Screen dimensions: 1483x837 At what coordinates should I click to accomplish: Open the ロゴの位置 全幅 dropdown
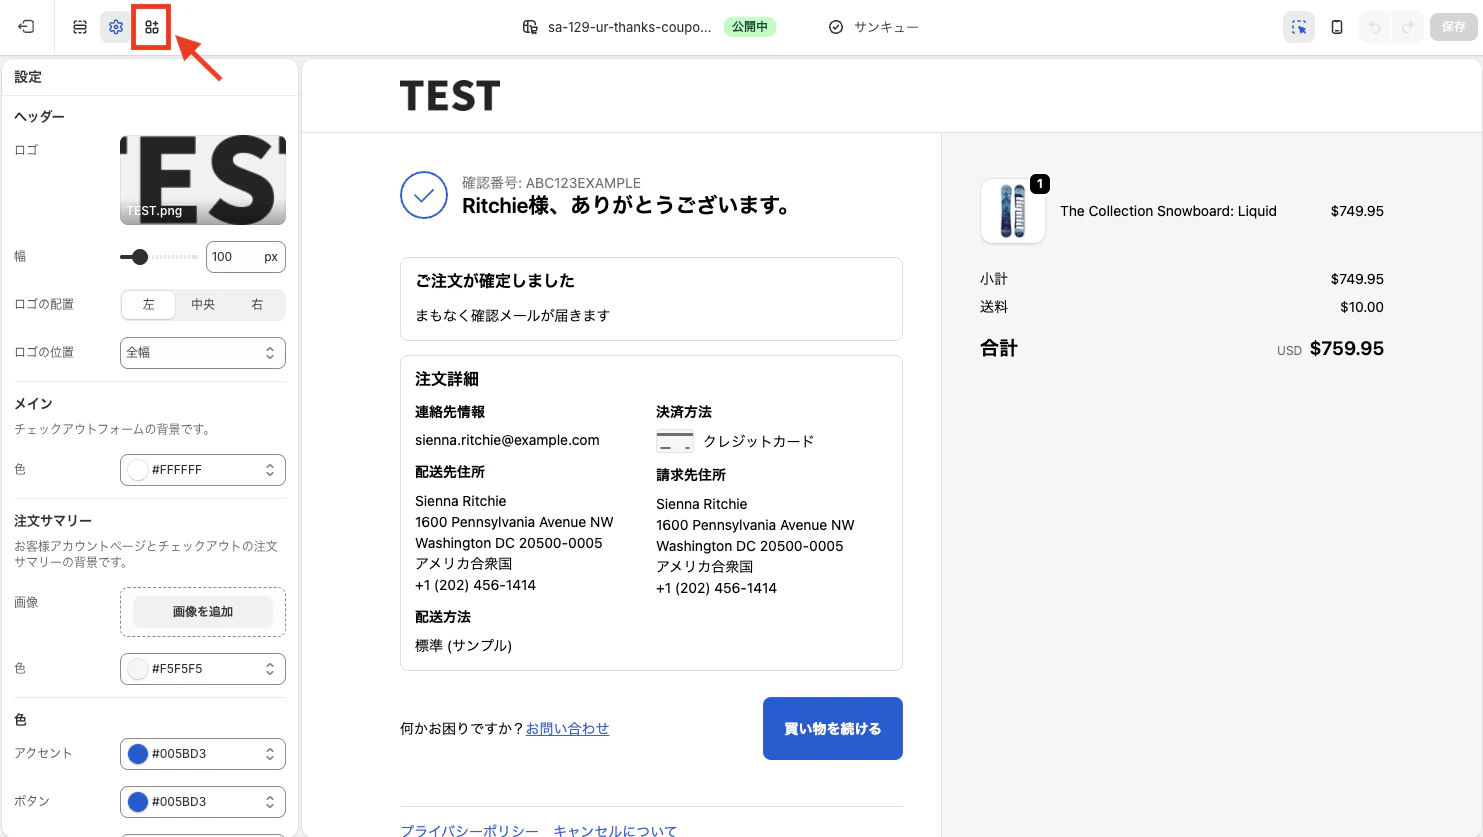tap(203, 353)
